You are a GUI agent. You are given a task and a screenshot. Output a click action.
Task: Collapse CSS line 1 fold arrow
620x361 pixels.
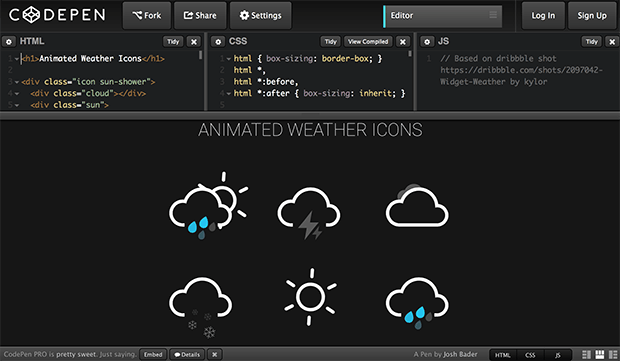click(228, 59)
